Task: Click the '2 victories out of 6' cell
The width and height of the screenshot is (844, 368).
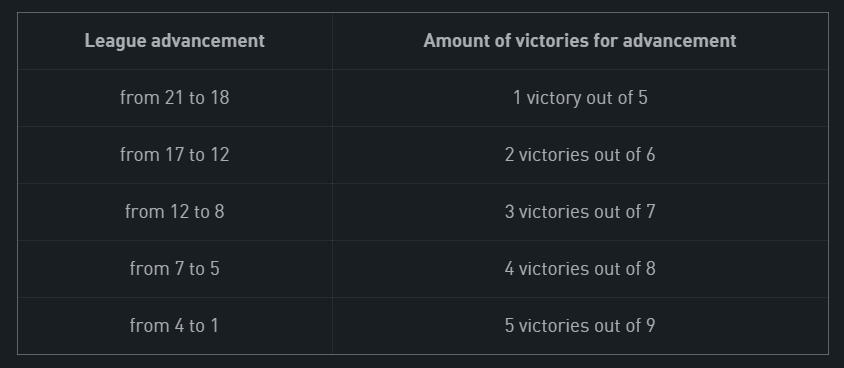Action: point(580,155)
